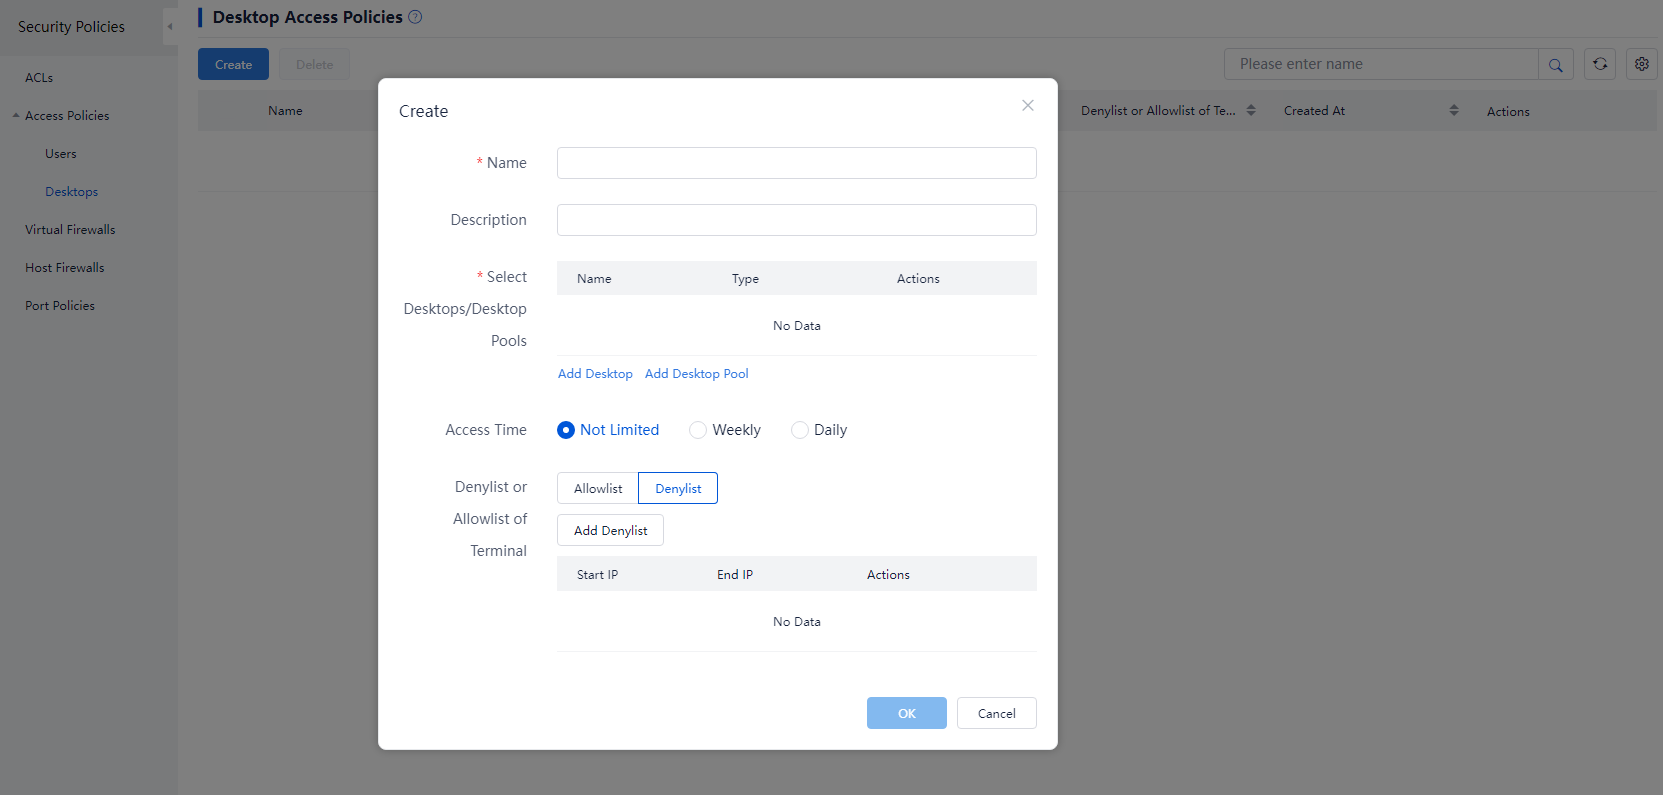Click the search magnifier icon
This screenshot has width=1663, height=795.
coord(1556,64)
